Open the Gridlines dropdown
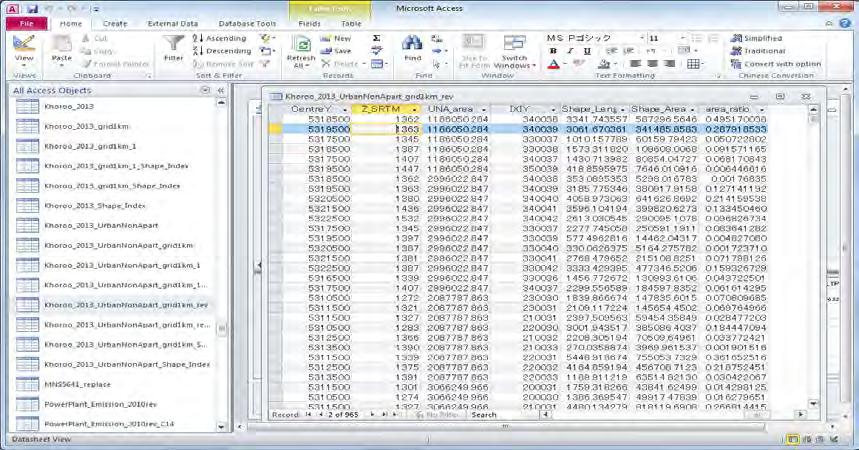 [x=695, y=64]
